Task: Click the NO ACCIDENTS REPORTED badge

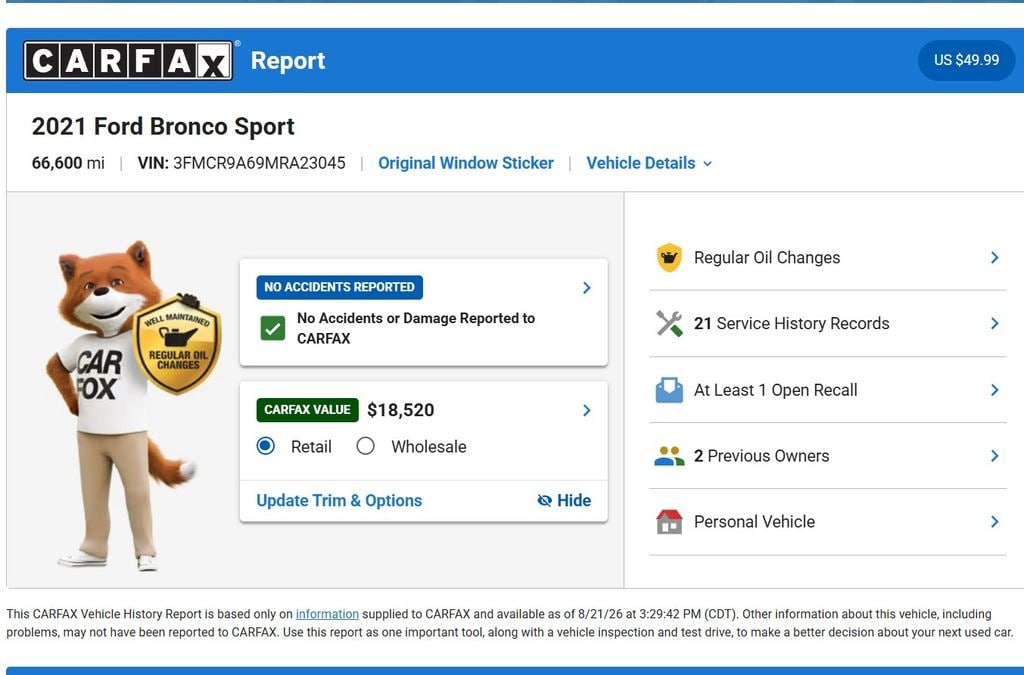Action: point(340,287)
